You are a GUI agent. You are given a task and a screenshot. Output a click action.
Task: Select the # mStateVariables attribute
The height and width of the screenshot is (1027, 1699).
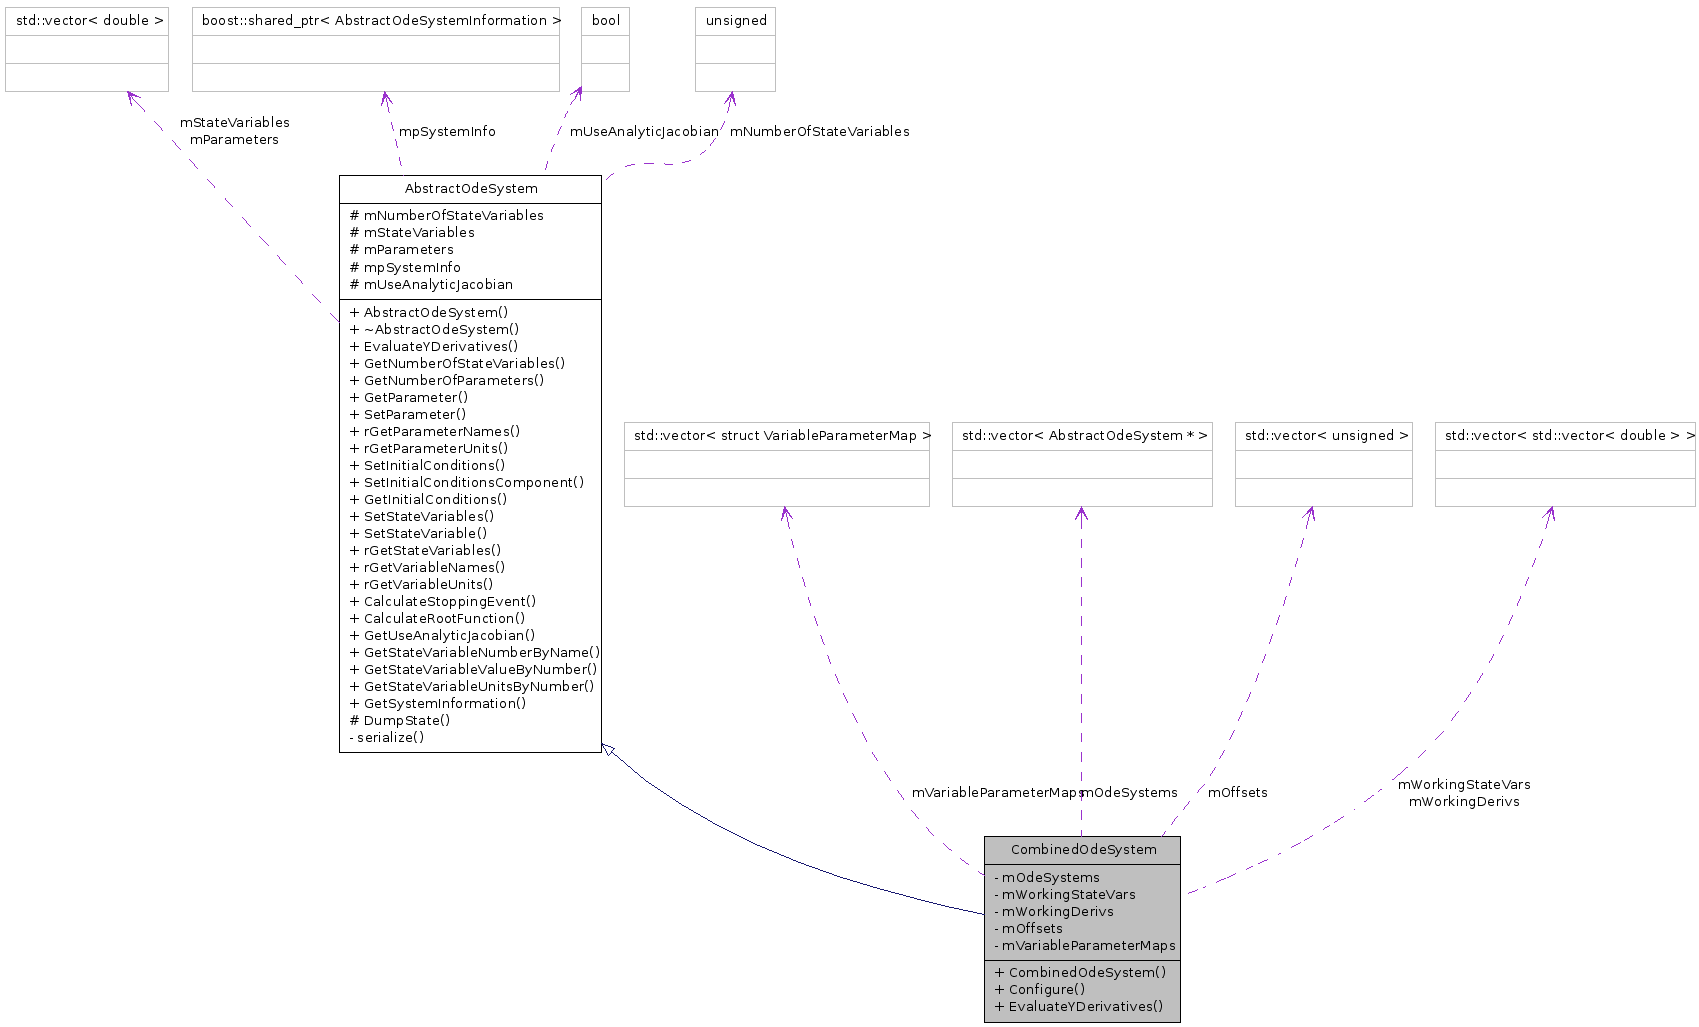click(412, 233)
